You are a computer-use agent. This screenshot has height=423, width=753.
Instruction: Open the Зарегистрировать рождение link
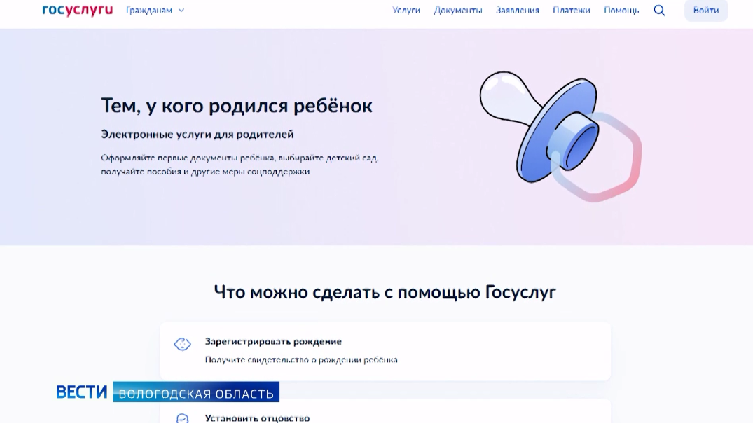[x=273, y=342]
